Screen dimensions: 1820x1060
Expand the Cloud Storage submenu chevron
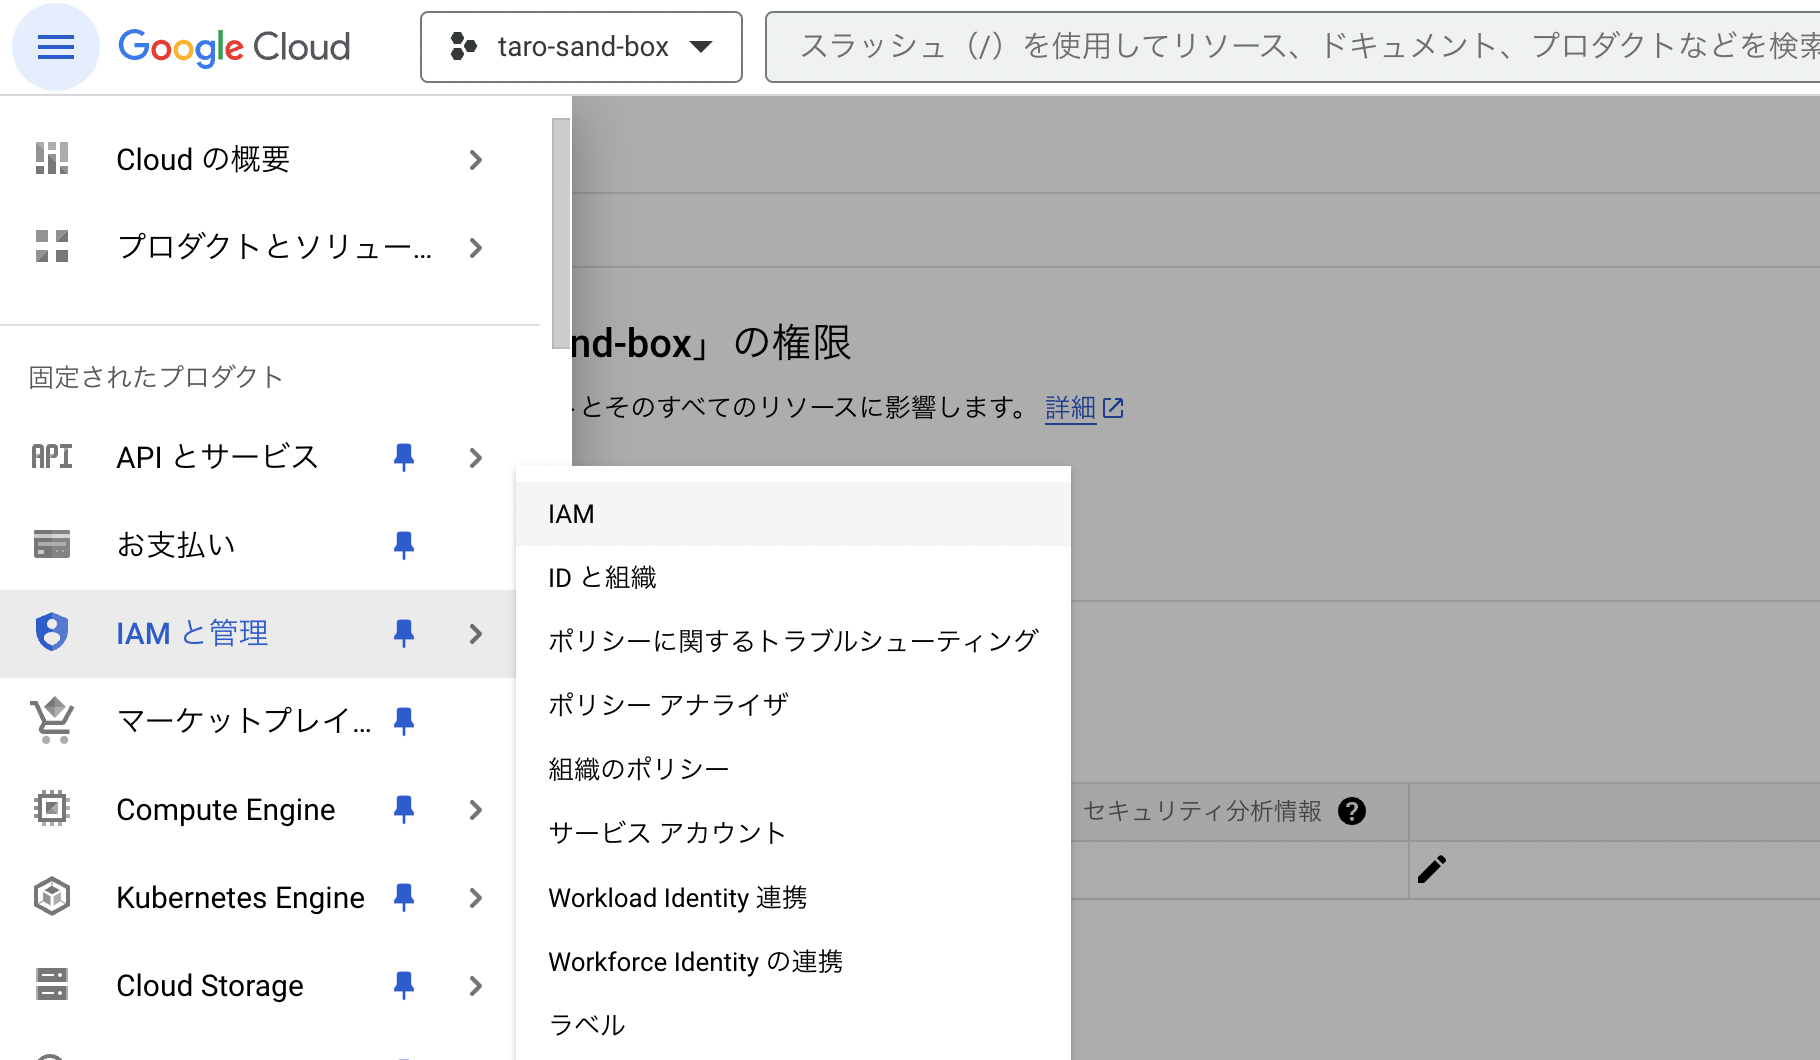coord(476,986)
